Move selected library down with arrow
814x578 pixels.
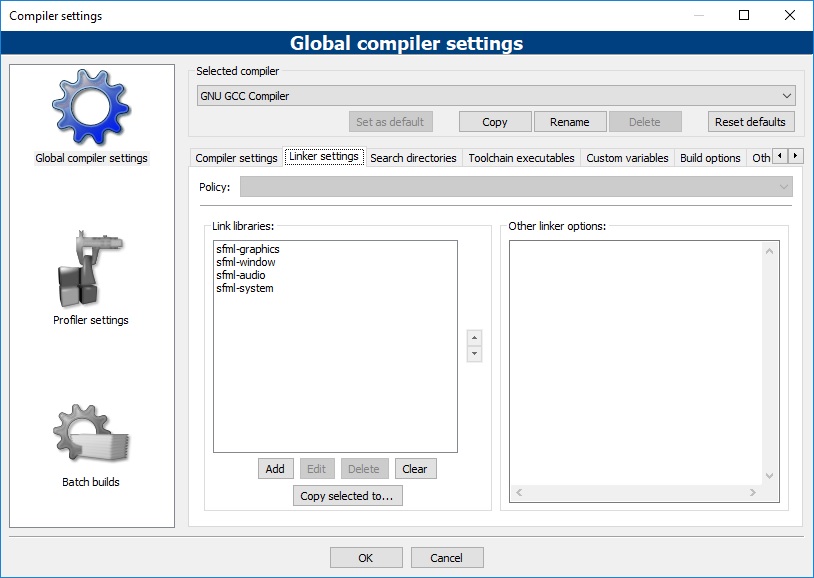(474, 354)
